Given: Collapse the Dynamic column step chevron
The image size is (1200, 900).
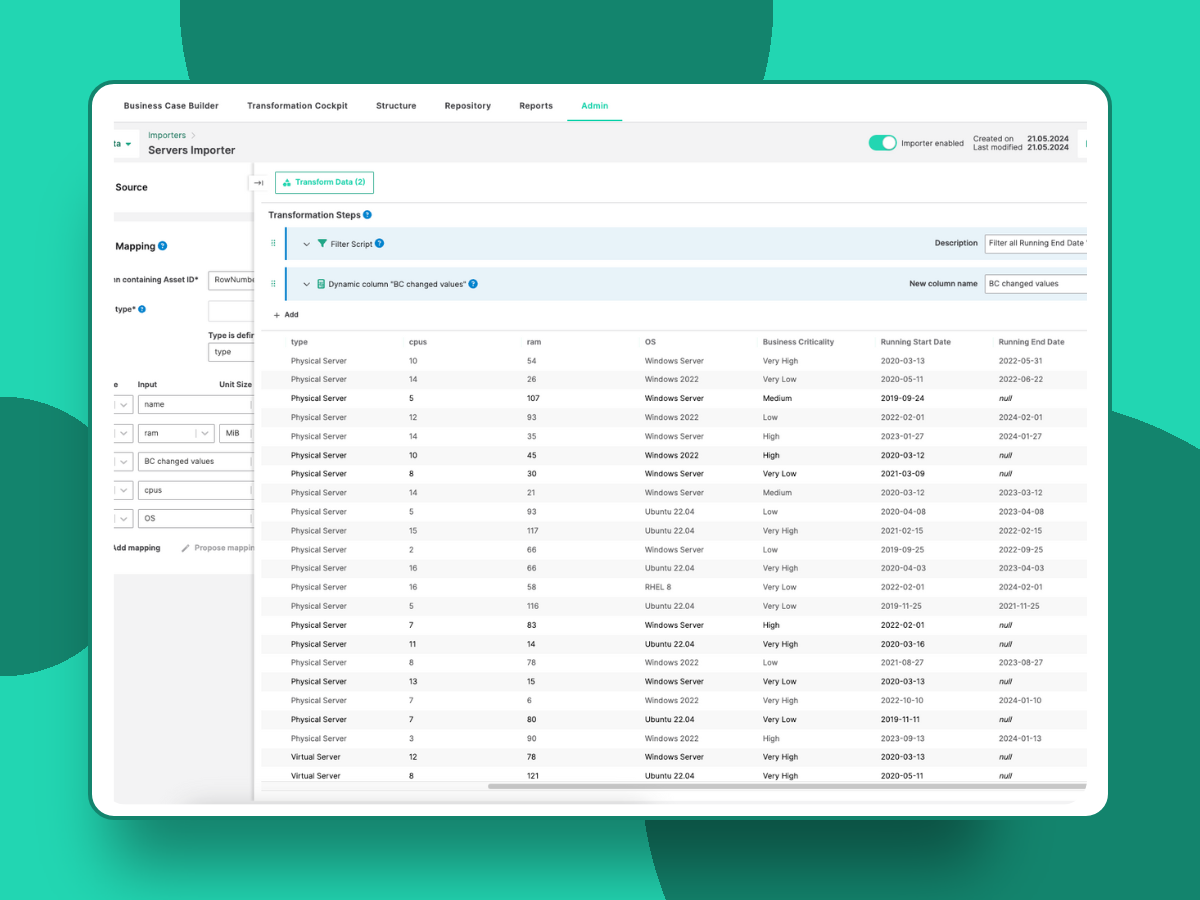Looking at the screenshot, I should [x=307, y=284].
